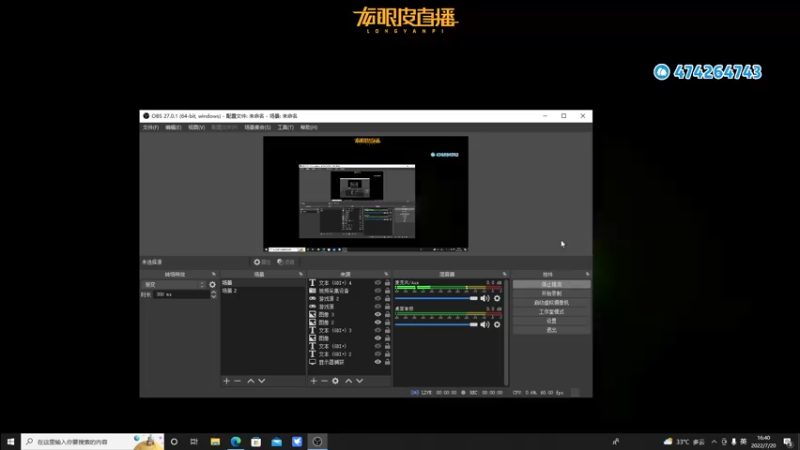Hide the 图像 3 source
This screenshot has width=800, height=450.
(378, 314)
